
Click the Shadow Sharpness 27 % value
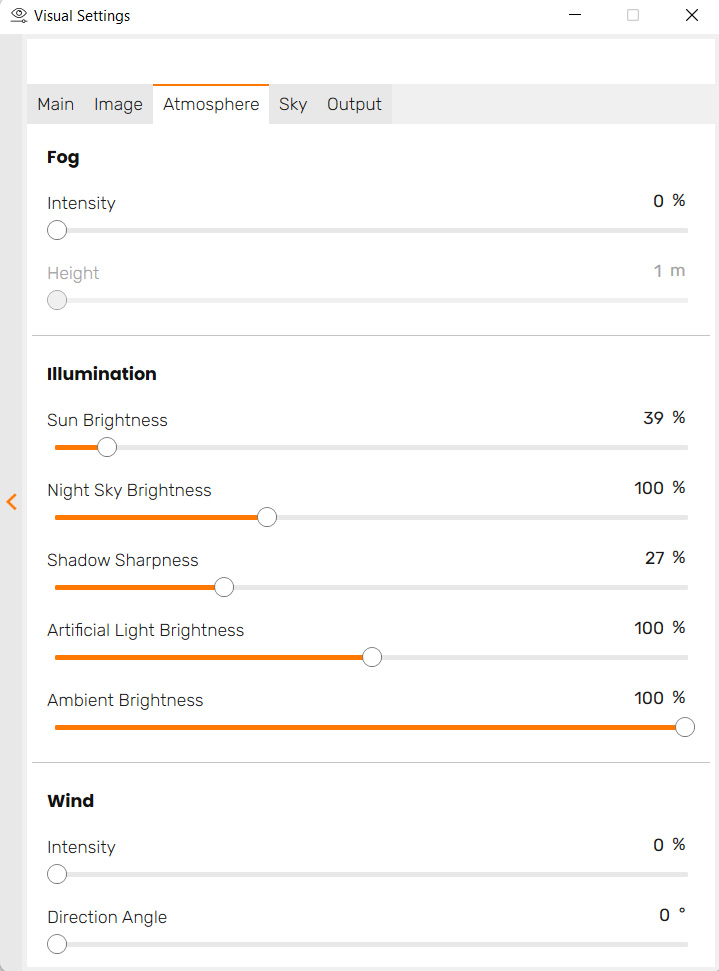click(x=665, y=558)
